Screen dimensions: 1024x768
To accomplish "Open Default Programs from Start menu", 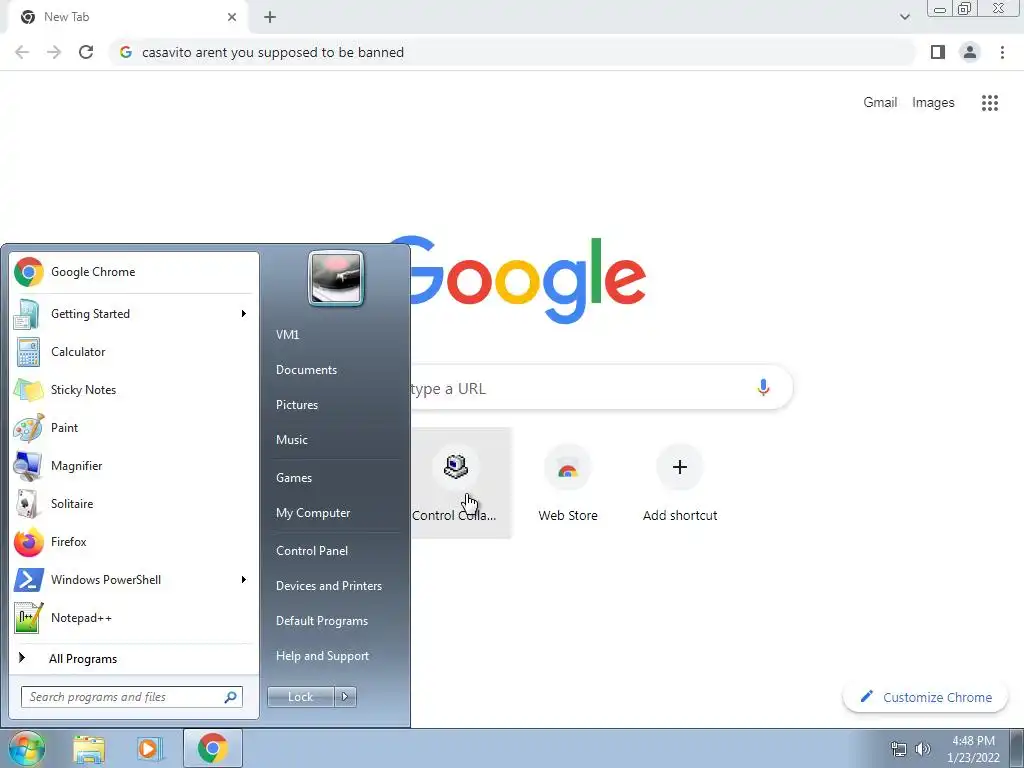I will (321, 621).
